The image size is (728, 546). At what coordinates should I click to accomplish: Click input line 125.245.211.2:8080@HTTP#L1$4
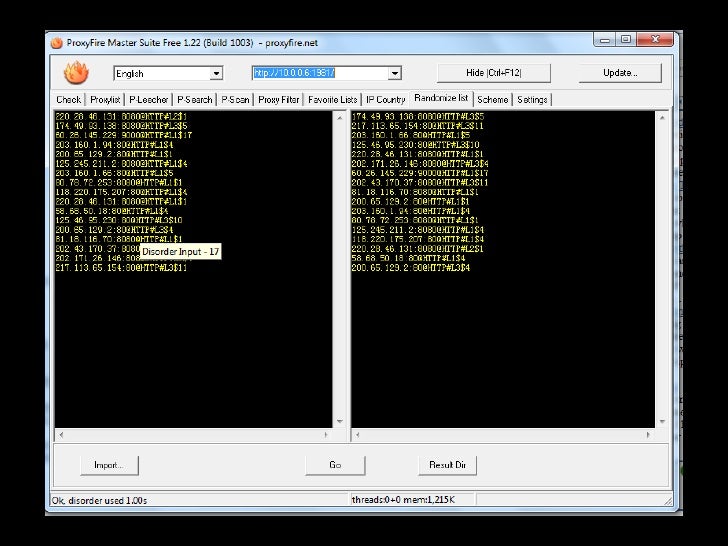[x=121, y=163]
